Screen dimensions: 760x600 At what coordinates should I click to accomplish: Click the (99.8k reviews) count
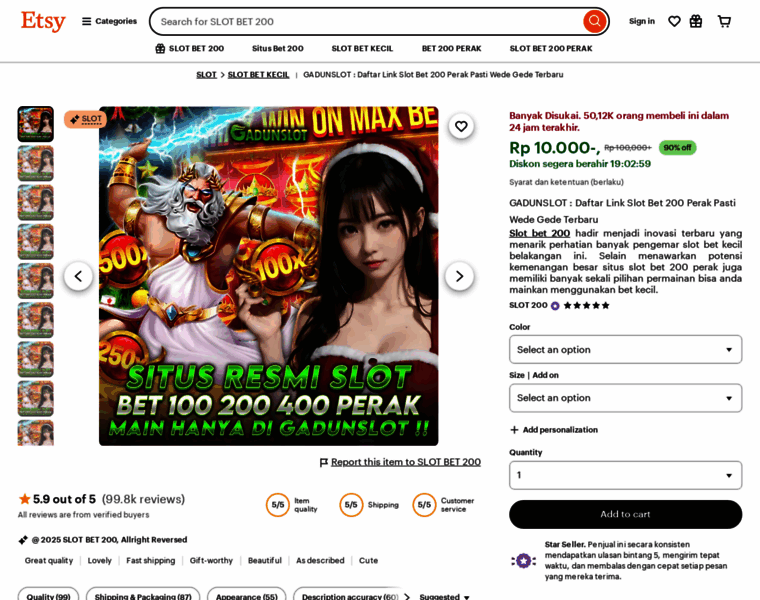143,499
